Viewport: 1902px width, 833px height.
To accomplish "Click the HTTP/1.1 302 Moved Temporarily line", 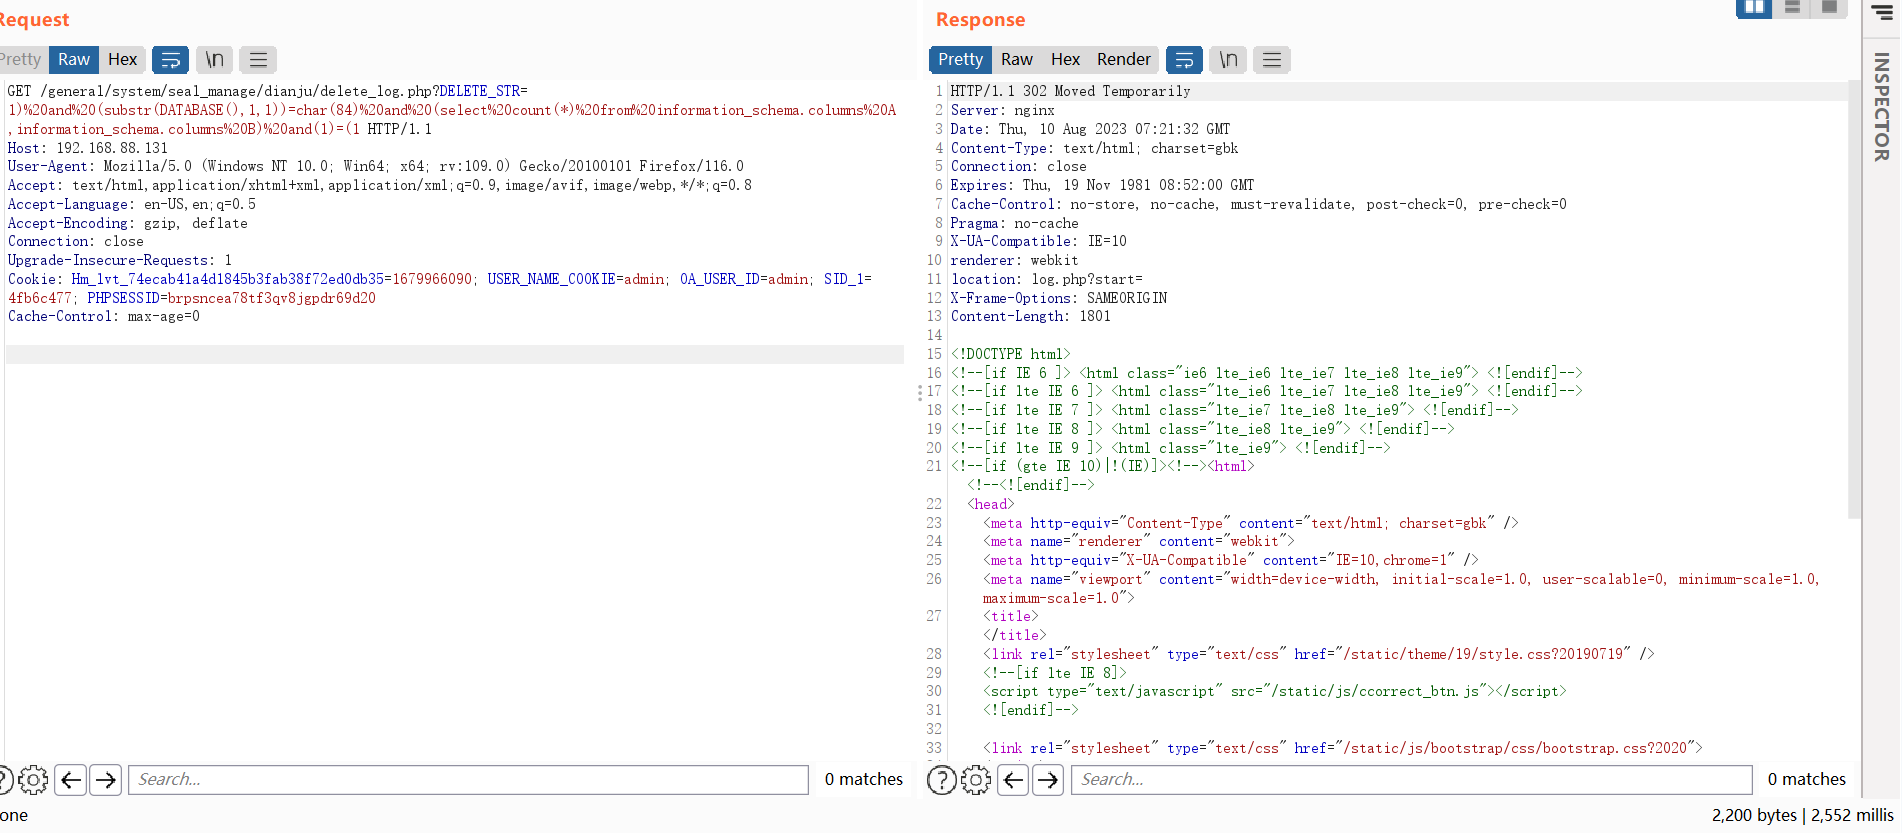I will [x=1070, y=91].
